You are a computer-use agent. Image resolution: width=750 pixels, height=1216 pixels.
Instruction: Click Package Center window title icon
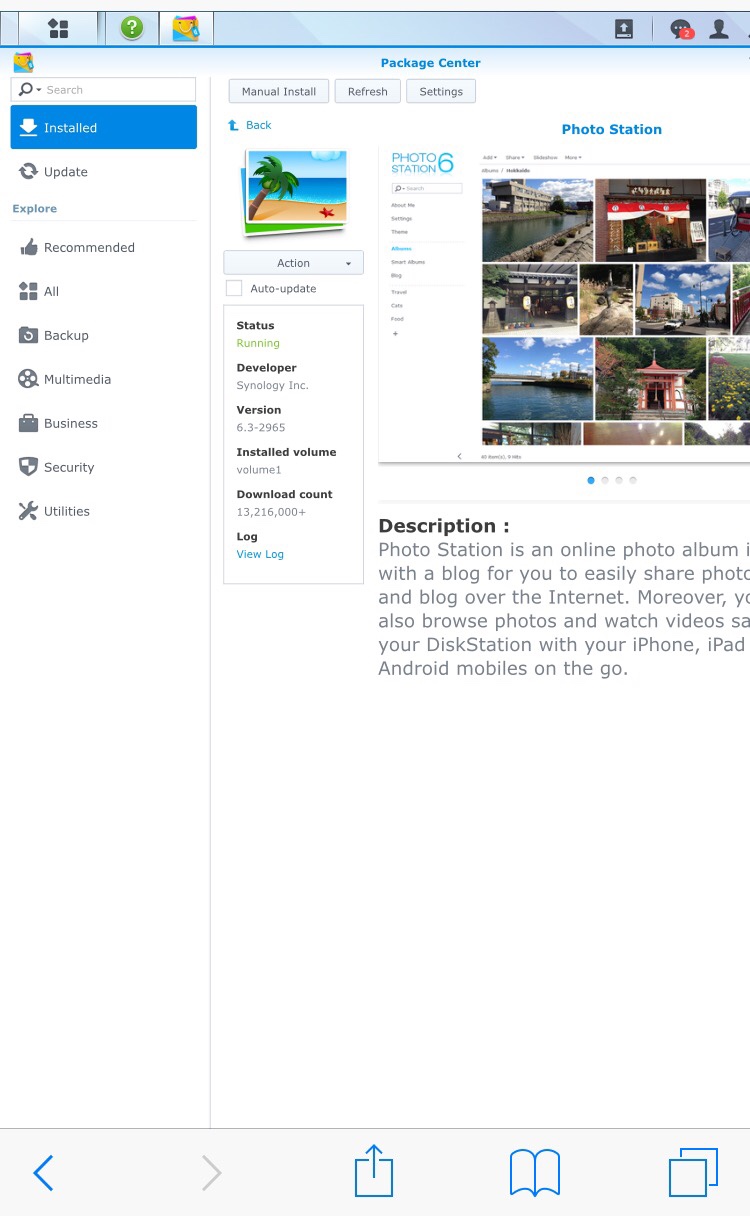[x=23, y=63]
